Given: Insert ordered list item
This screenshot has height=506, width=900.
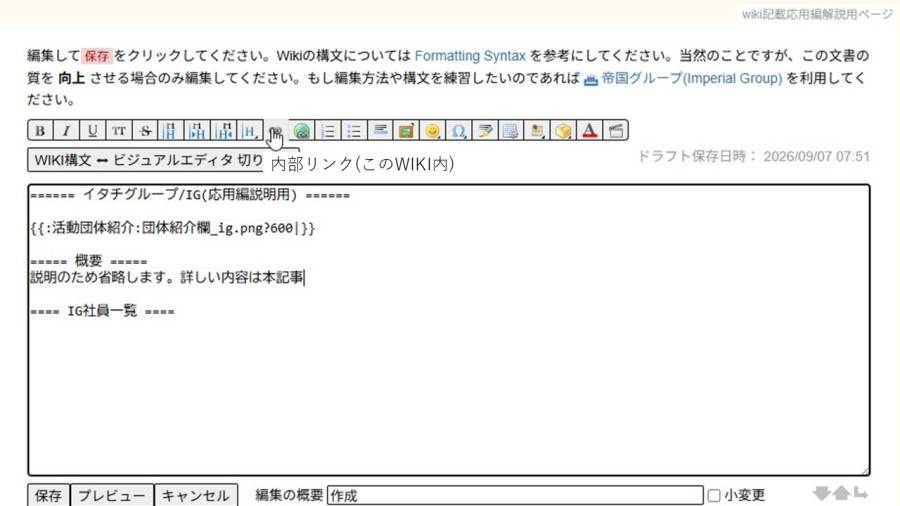Looking at the screenshot, I should click(x=328, y=131).
